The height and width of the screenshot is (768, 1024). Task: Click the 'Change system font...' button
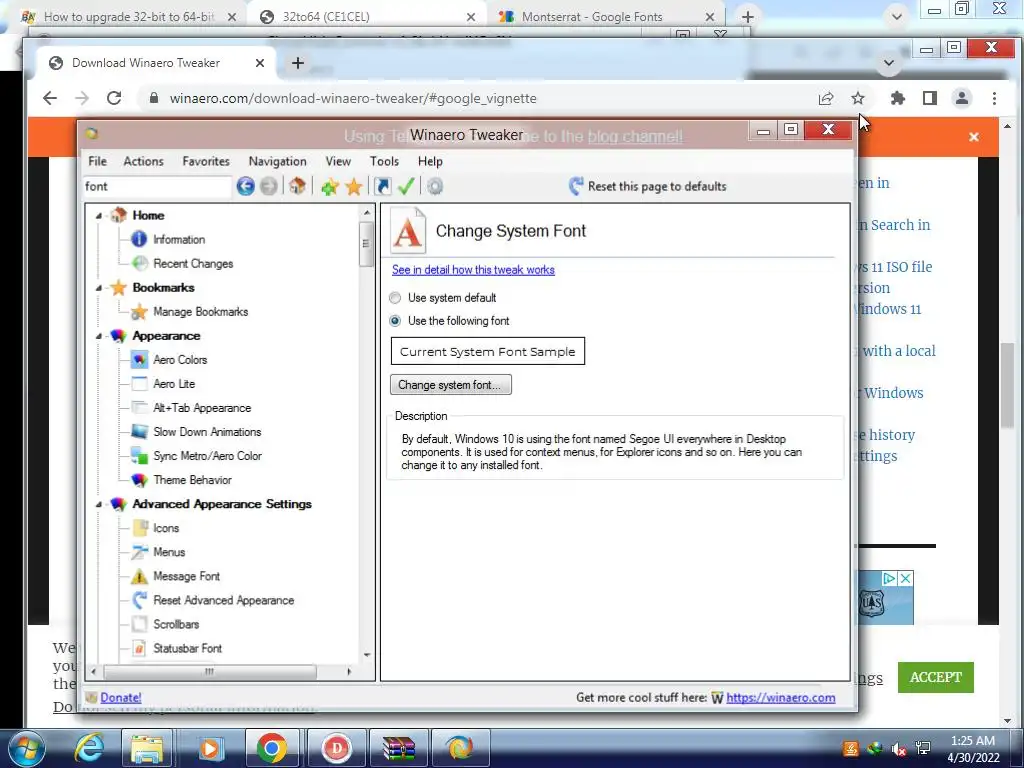[x=451, y=385]
